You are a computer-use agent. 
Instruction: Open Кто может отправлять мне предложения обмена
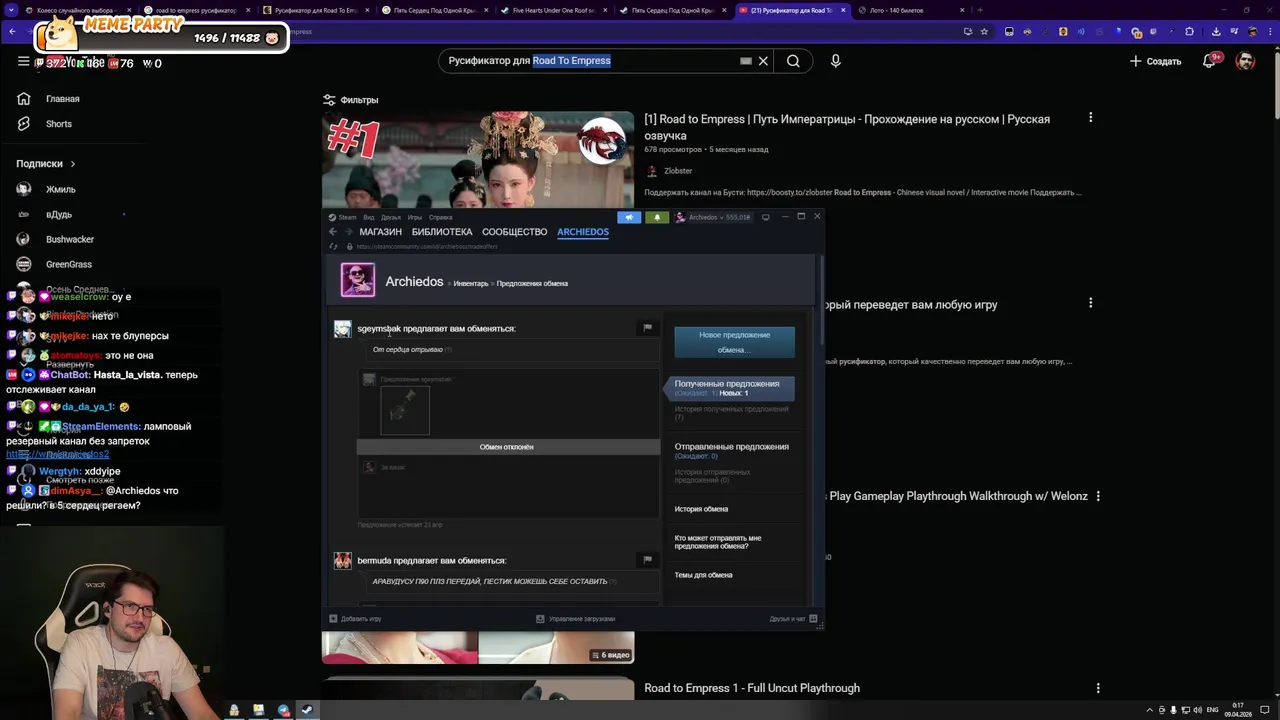[x=718, y=542]
